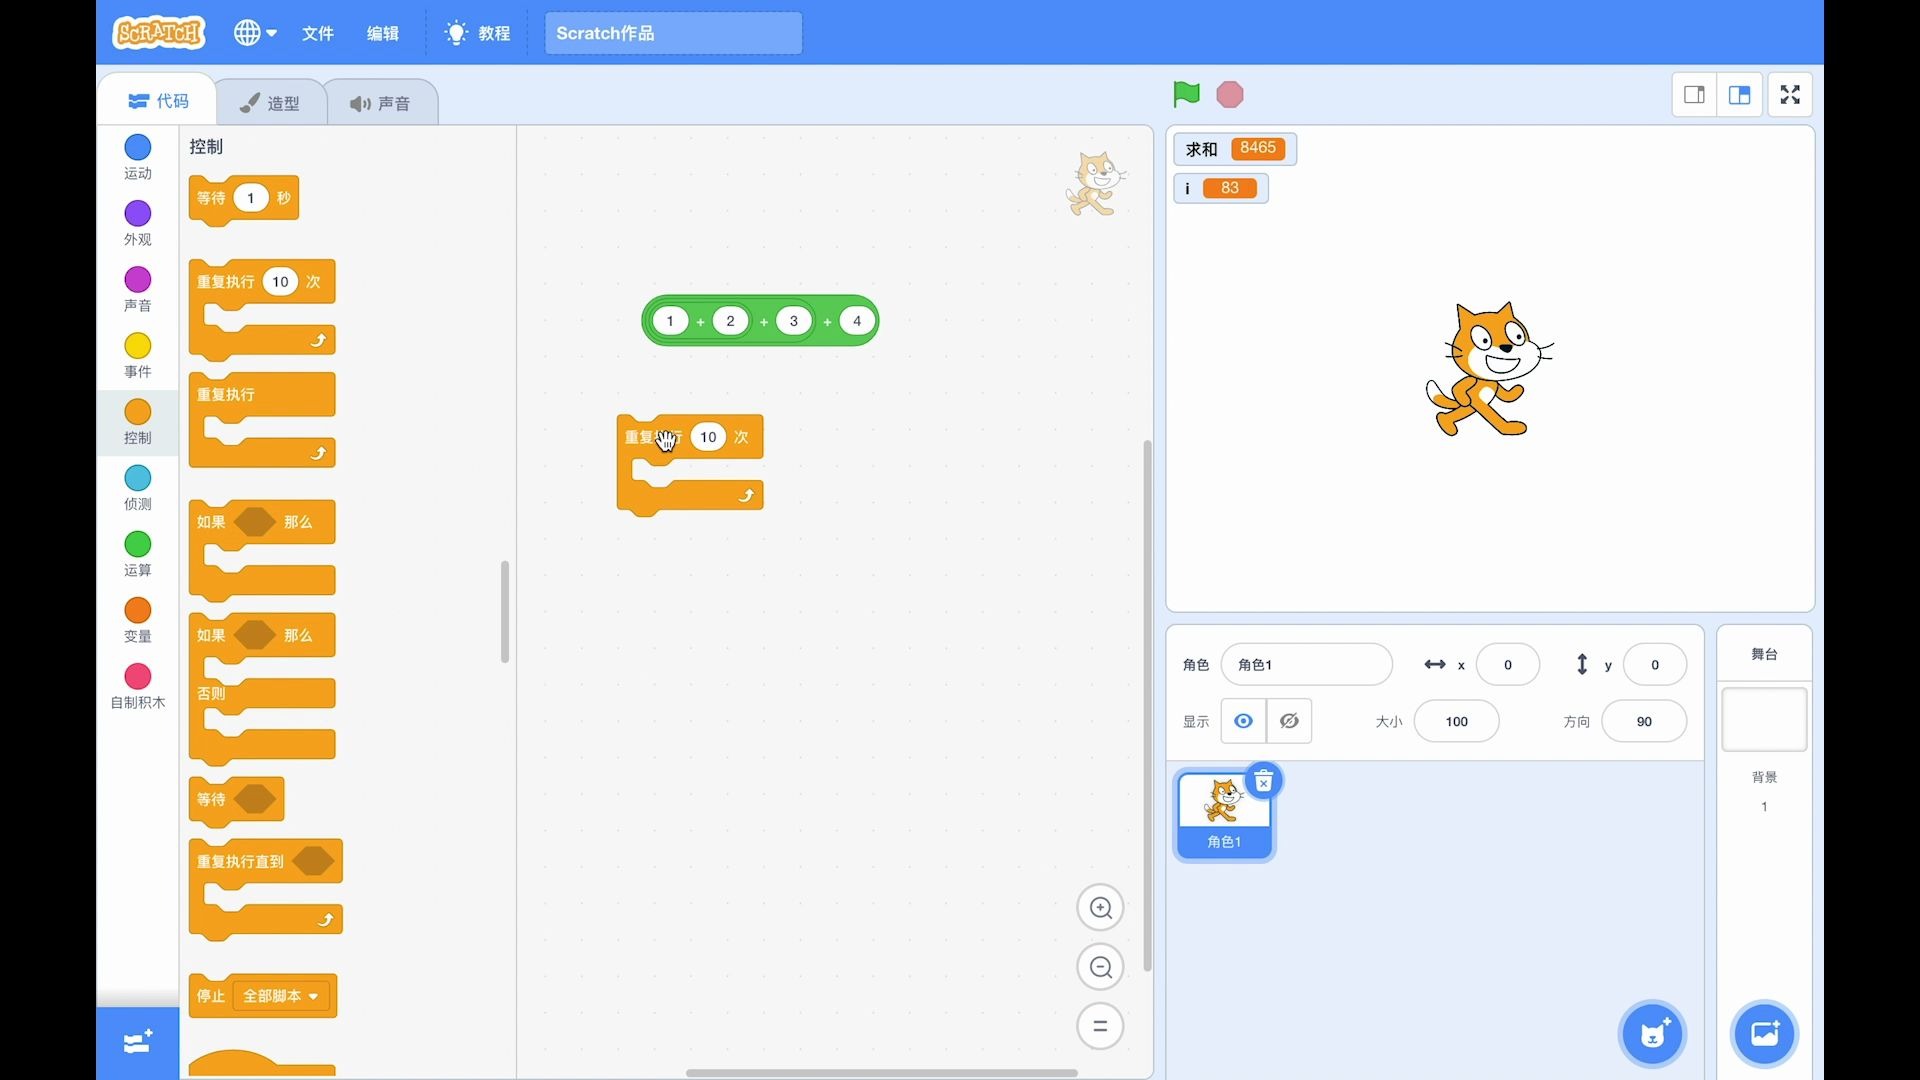The image size is (1920, 1080).
Task: Click the workspace vertical scrollbar
Action: [1147, 705]
